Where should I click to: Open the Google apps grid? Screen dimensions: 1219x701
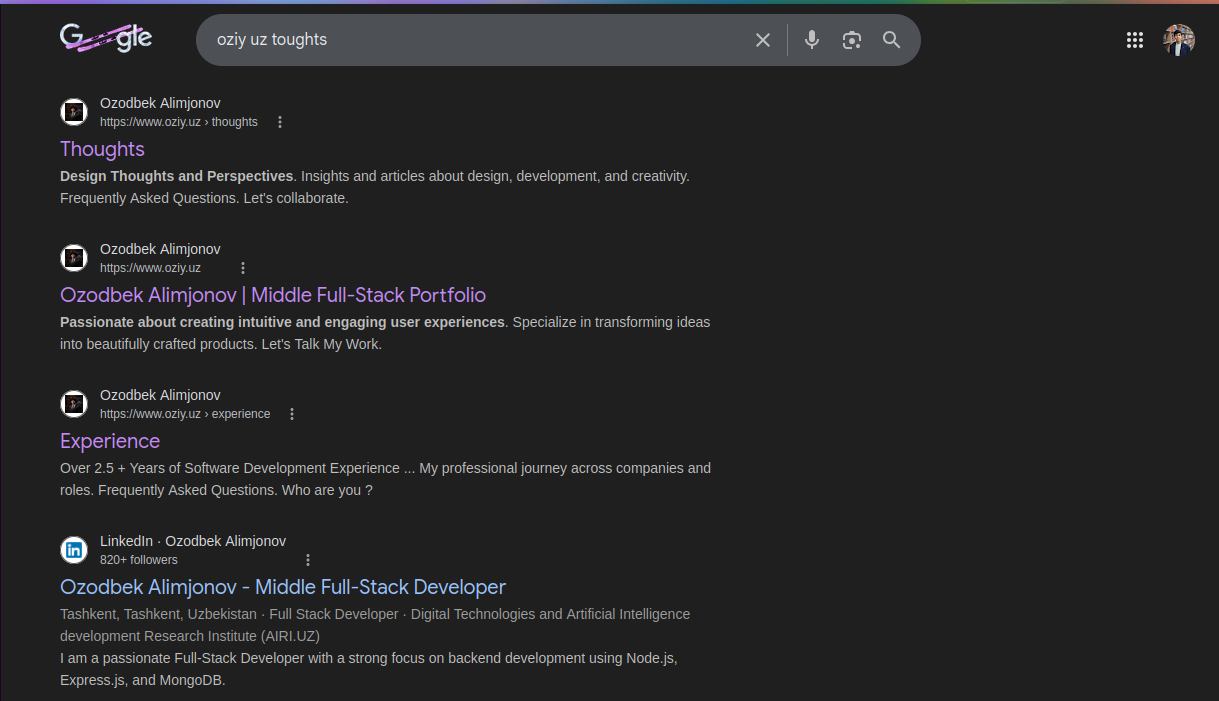coord(1134,40)
